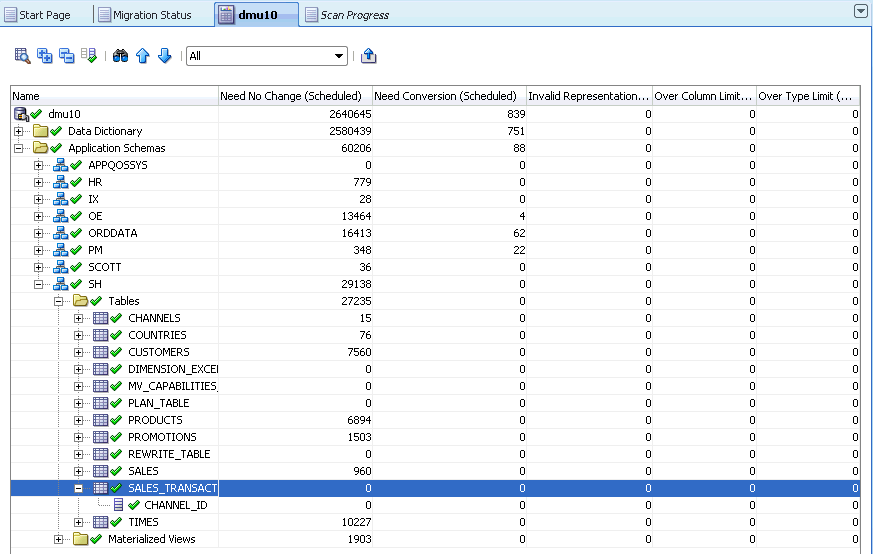Click the scan details magnifier toolbar icon
The width and height of the screenshot is (873, 554).
click(x=22, y=56)
